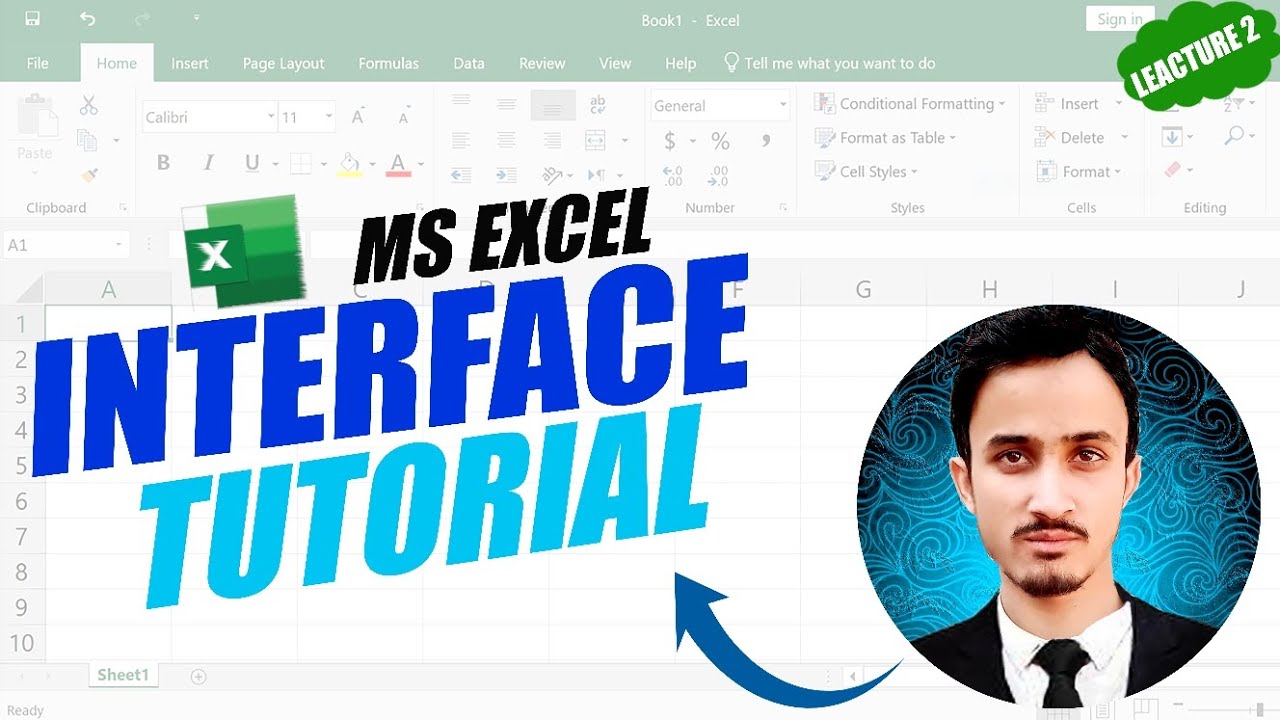This screenshot has height=720, width=1280.
Task: Apply Percent Style with % icon
Action: click(720, 142)
